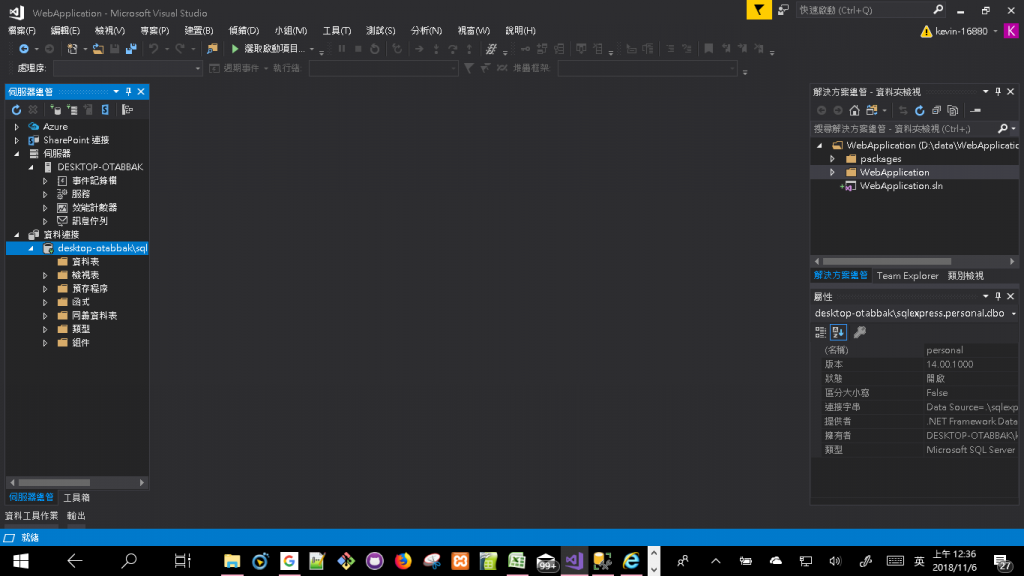The height and width of the screenshot is (576, 1024).
Task: Collapse the 資料連接 node
Action: [x=17, y=234]
